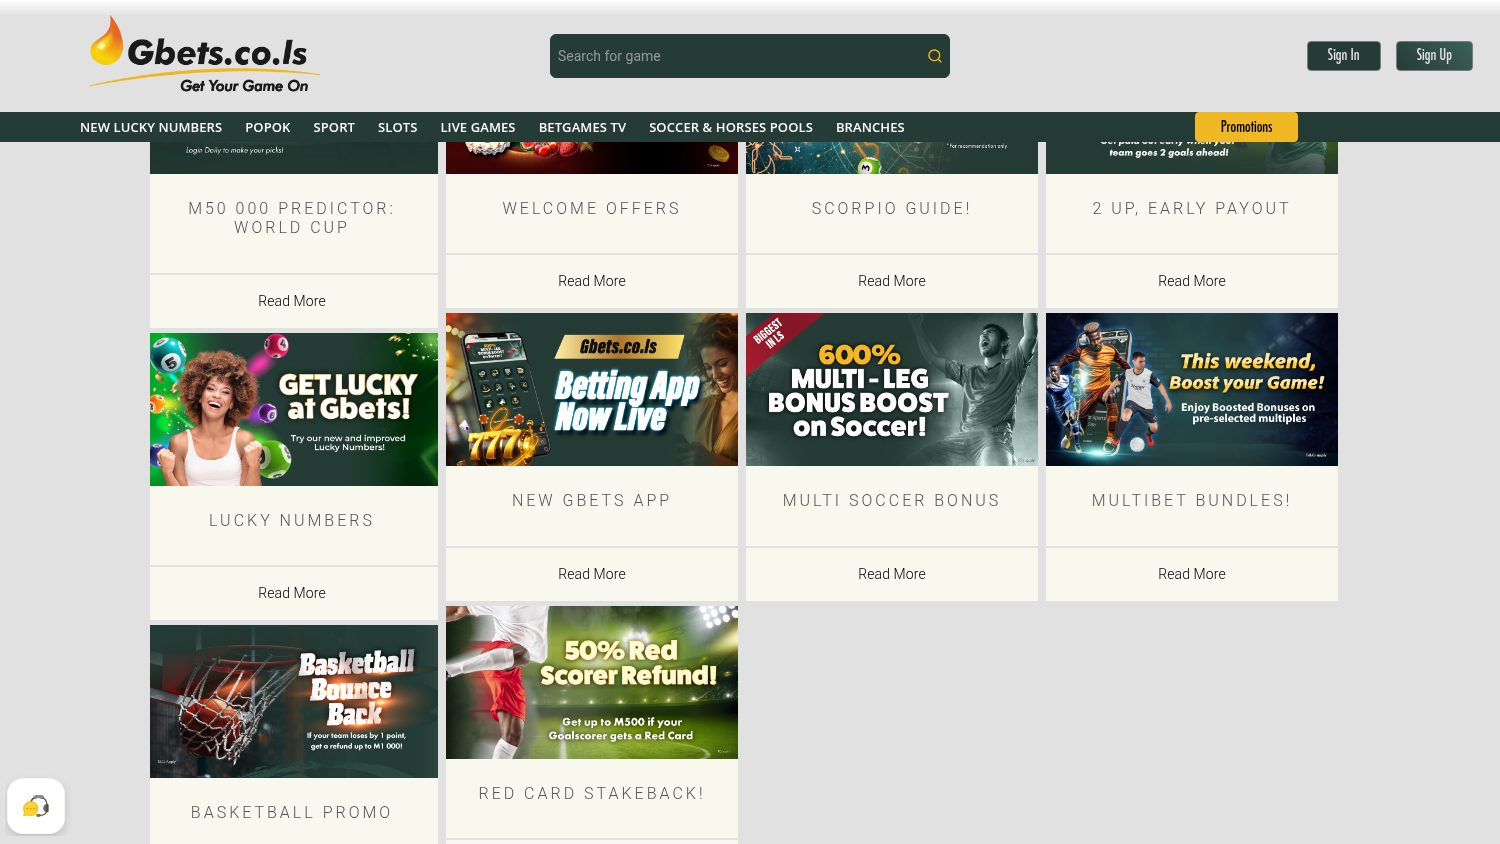The image size is (1500, 844).
Task: Click the Multibet Bundles title
Action: 1192,500
